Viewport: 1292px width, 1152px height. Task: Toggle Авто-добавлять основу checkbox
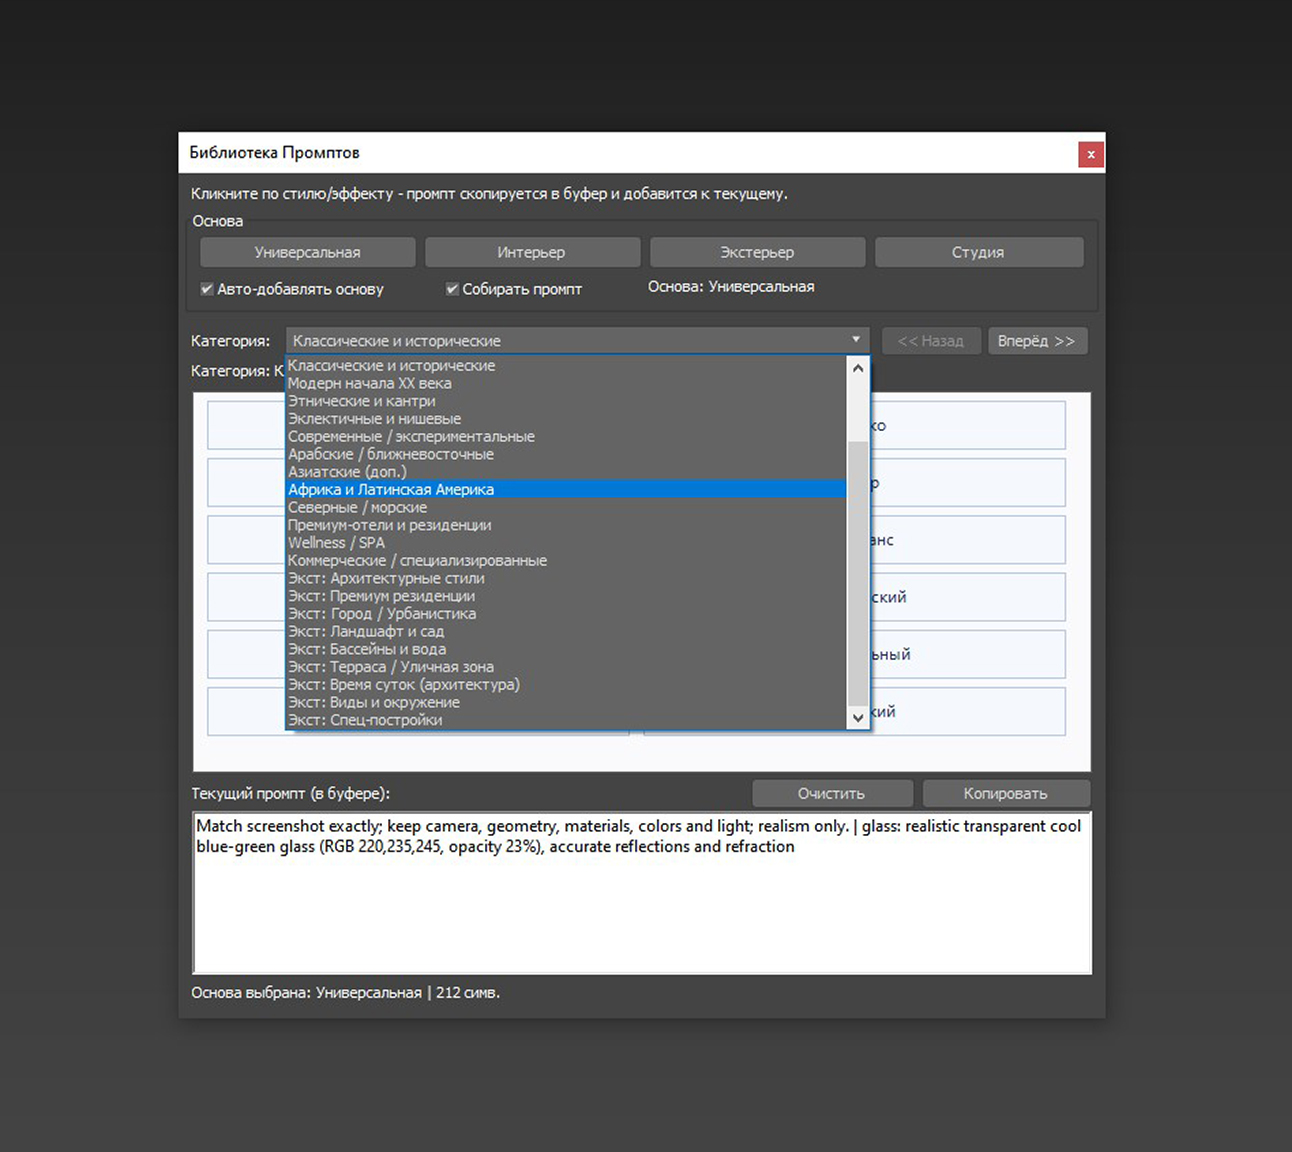click(x=207, y=289)
